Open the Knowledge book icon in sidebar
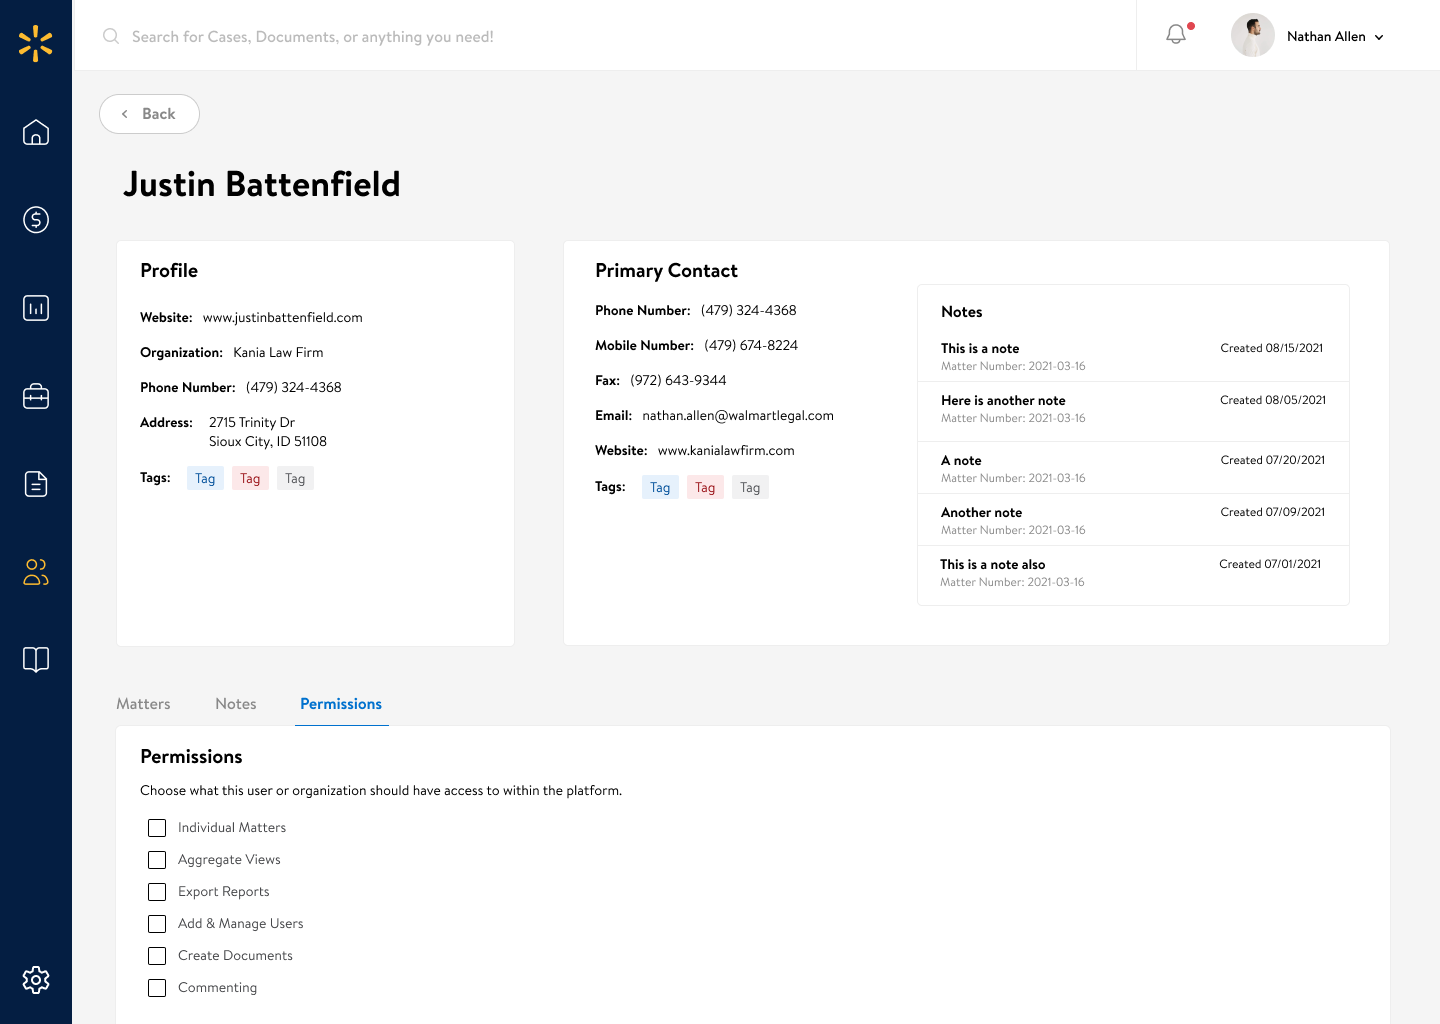Image resolution: width=1440 pixels, height=1024 pixels. 36,660
